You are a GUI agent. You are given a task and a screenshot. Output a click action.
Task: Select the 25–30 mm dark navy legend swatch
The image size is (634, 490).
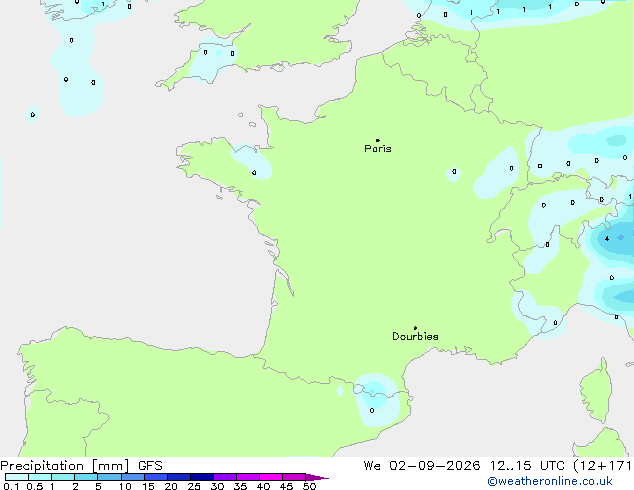point(202,477)
